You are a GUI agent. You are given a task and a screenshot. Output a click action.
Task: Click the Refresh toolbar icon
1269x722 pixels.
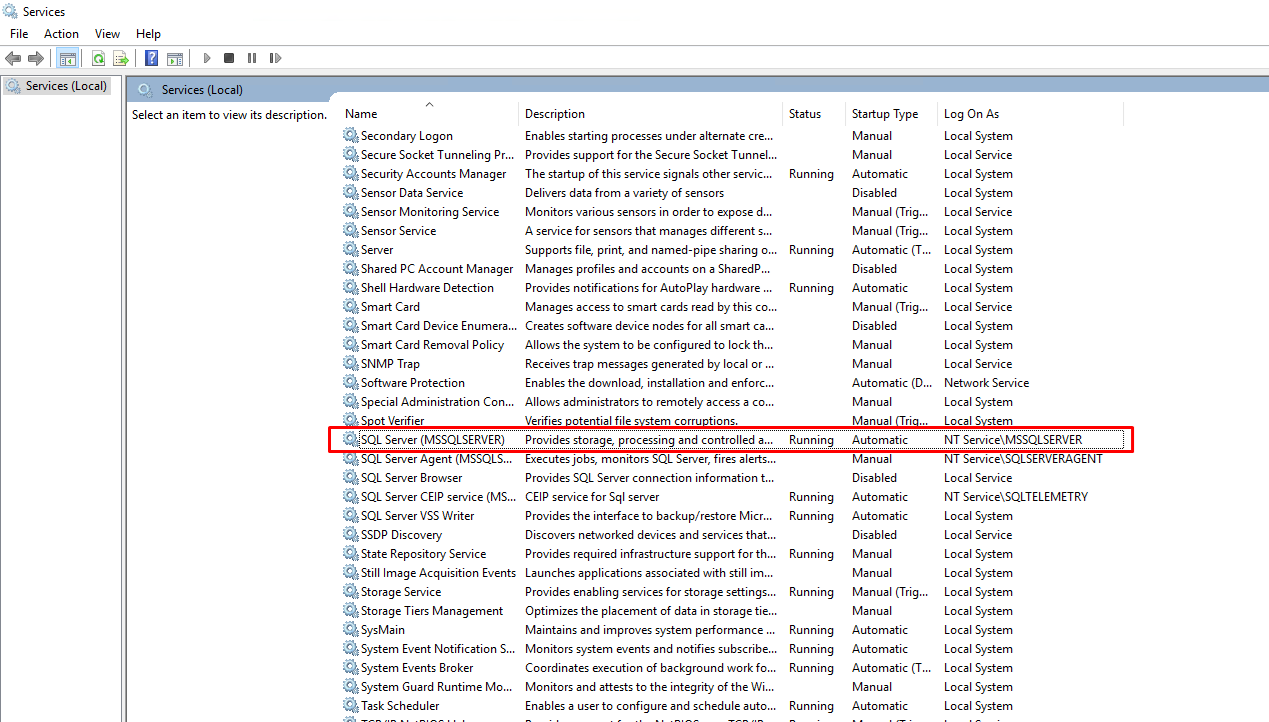[x=98, y=59]
